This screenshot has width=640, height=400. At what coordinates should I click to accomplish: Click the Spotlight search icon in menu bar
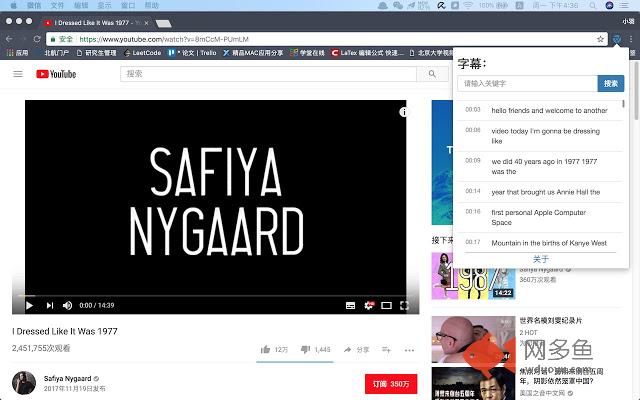click(x=592, y=5)
